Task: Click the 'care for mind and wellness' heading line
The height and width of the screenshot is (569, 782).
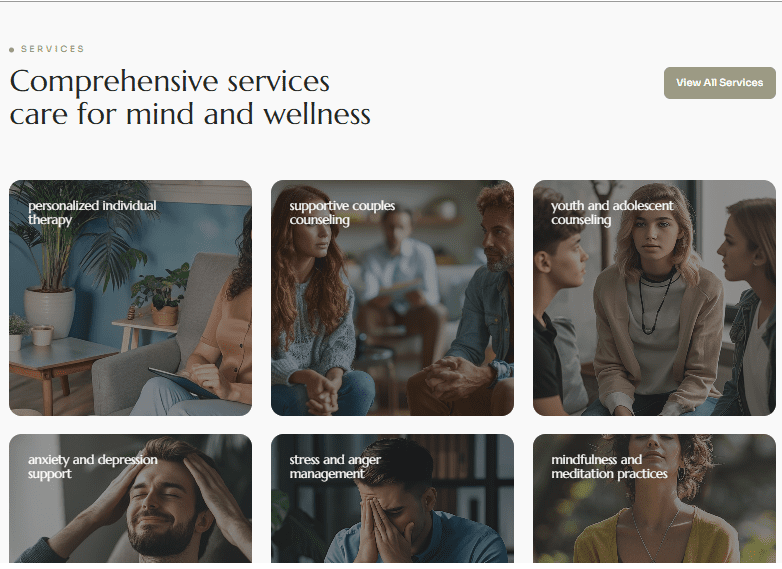Action: tap(190, 114)
